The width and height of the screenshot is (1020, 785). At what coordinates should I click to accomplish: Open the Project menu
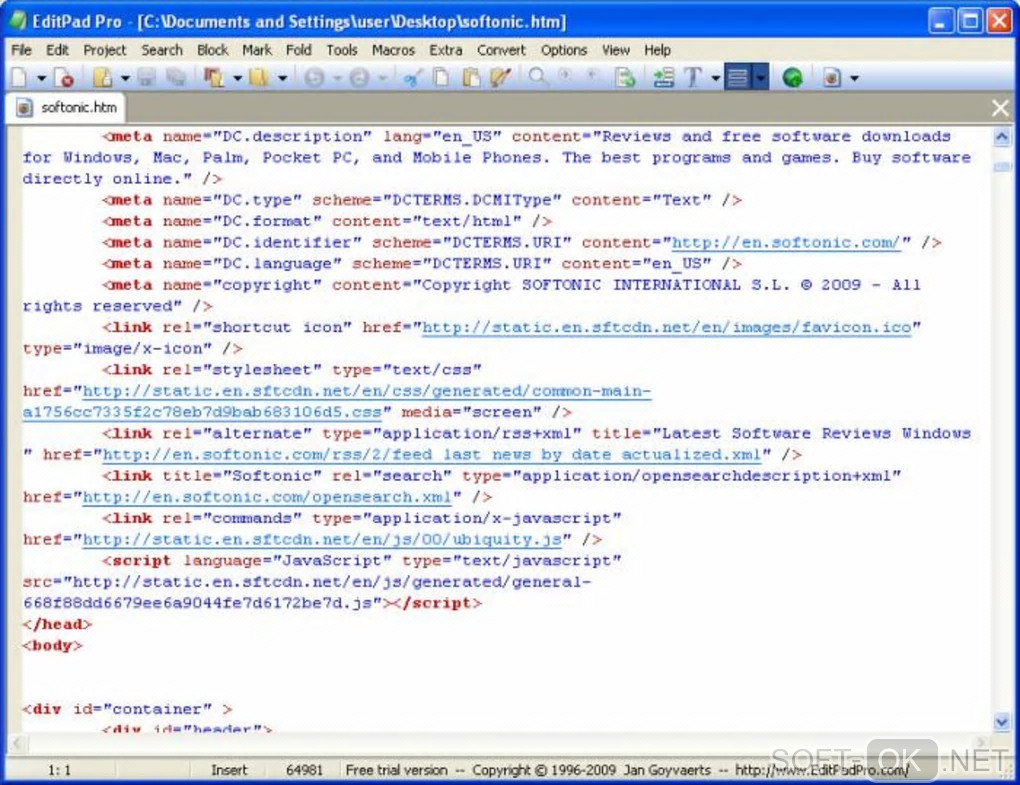click(x=105, y=50)
